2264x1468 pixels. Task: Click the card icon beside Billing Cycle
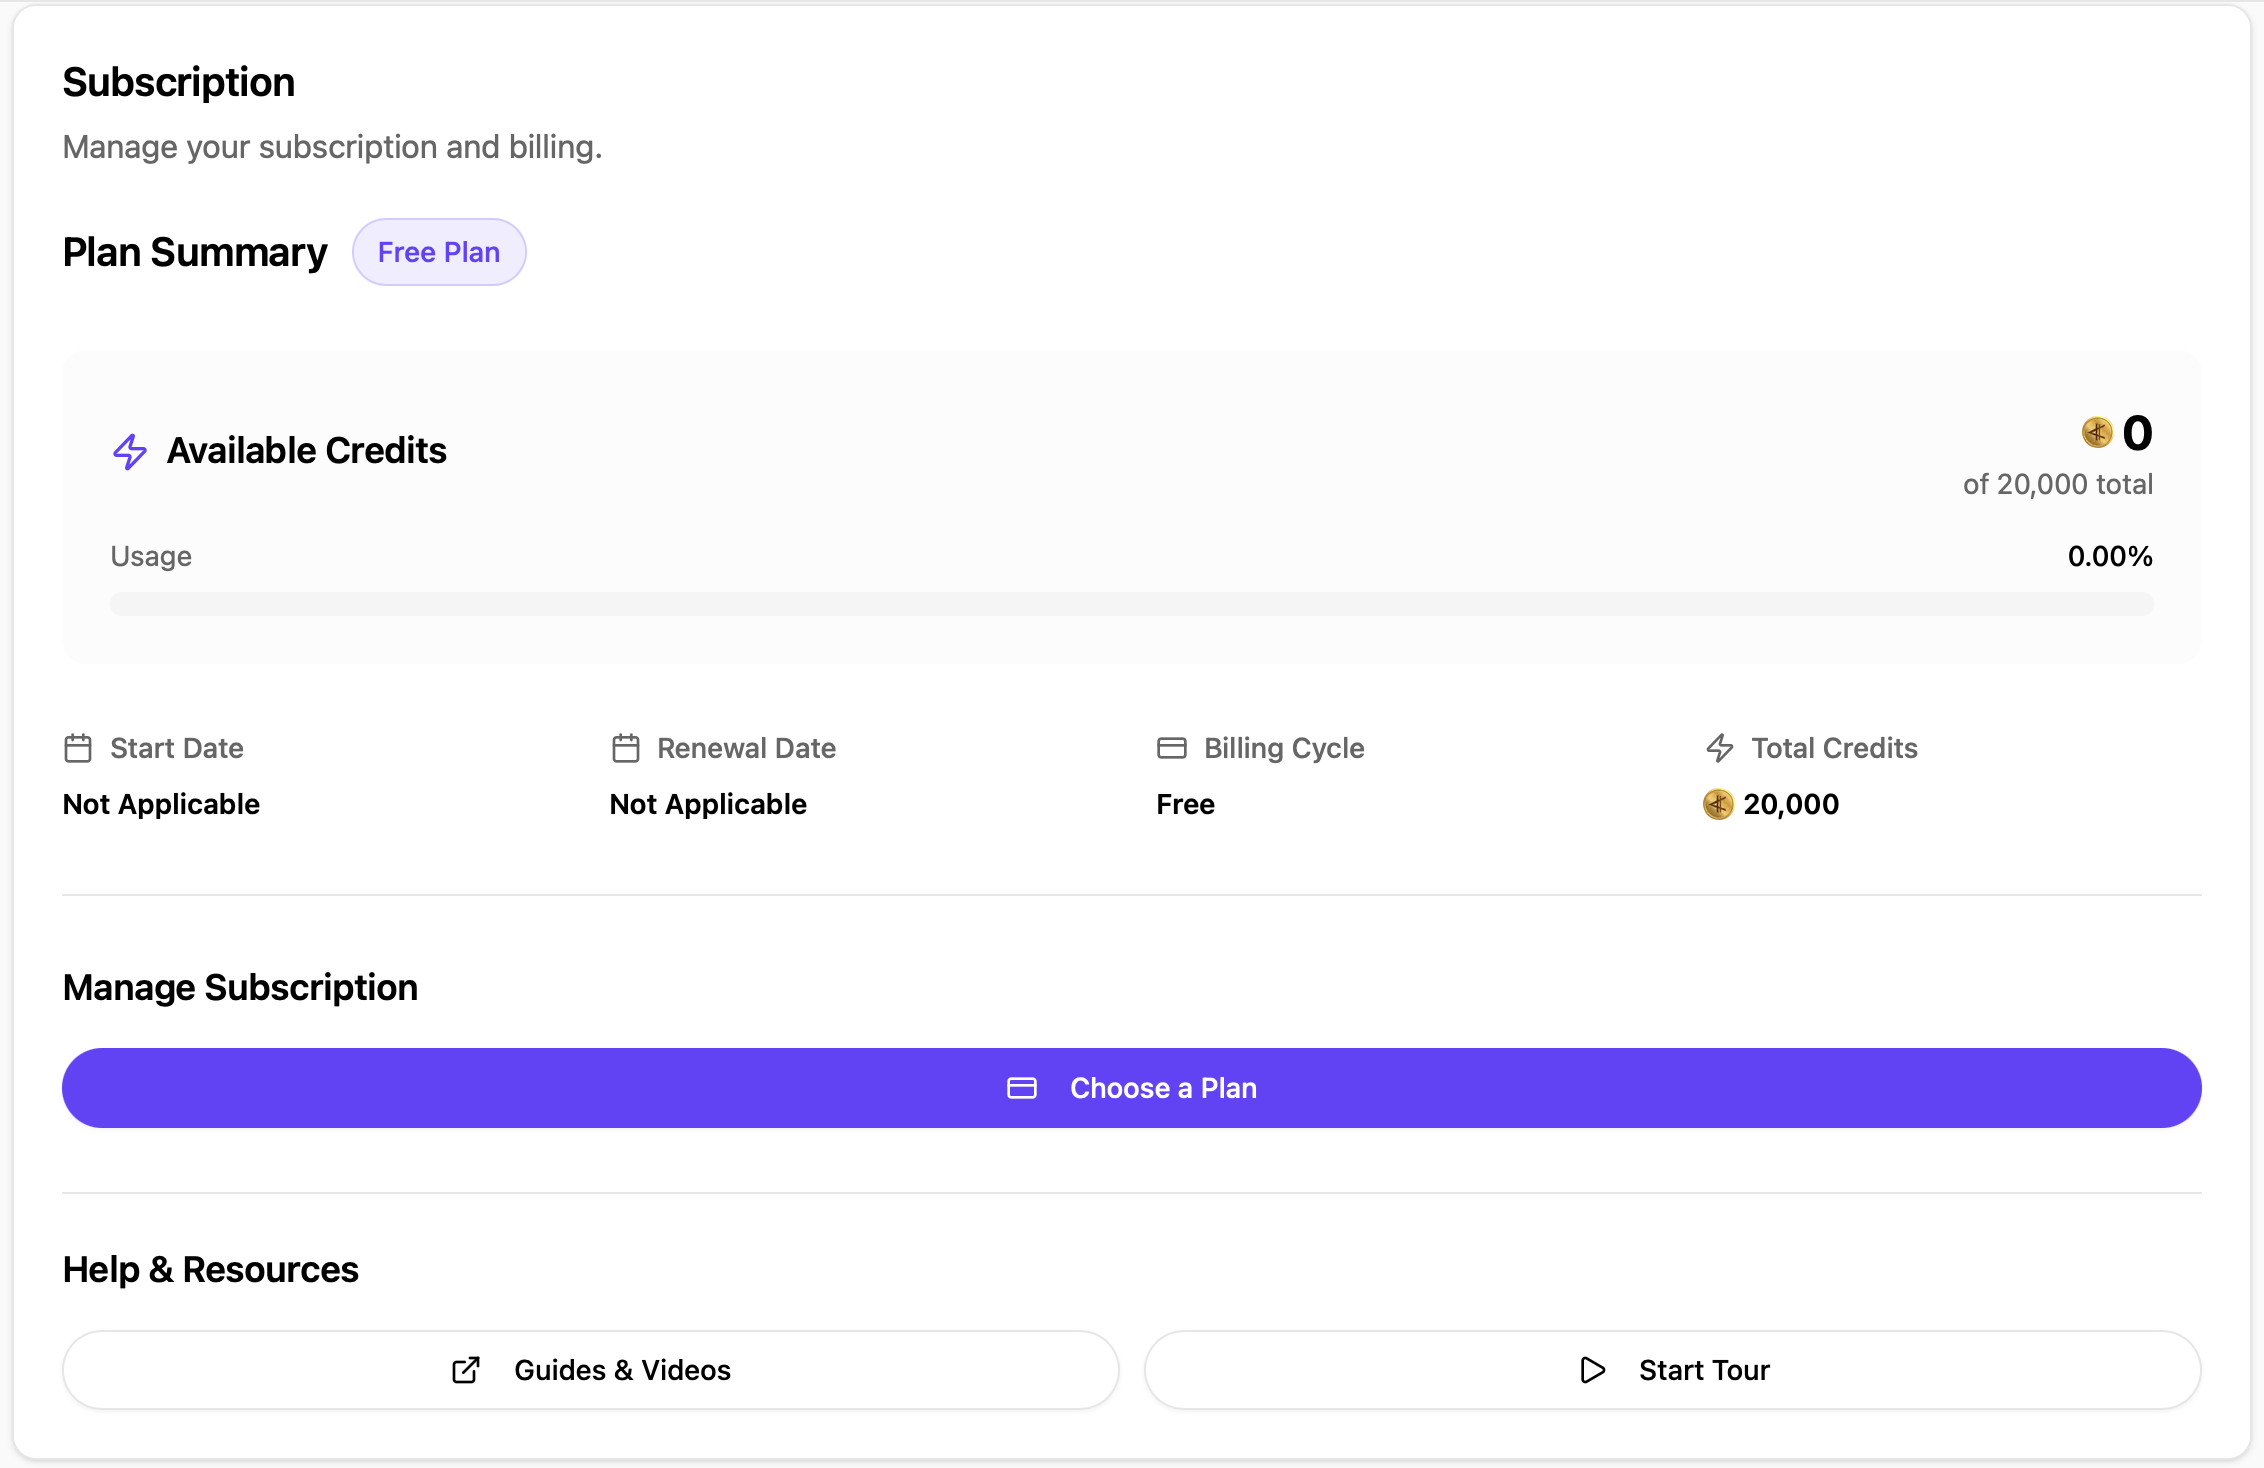tap(1171, 748)
